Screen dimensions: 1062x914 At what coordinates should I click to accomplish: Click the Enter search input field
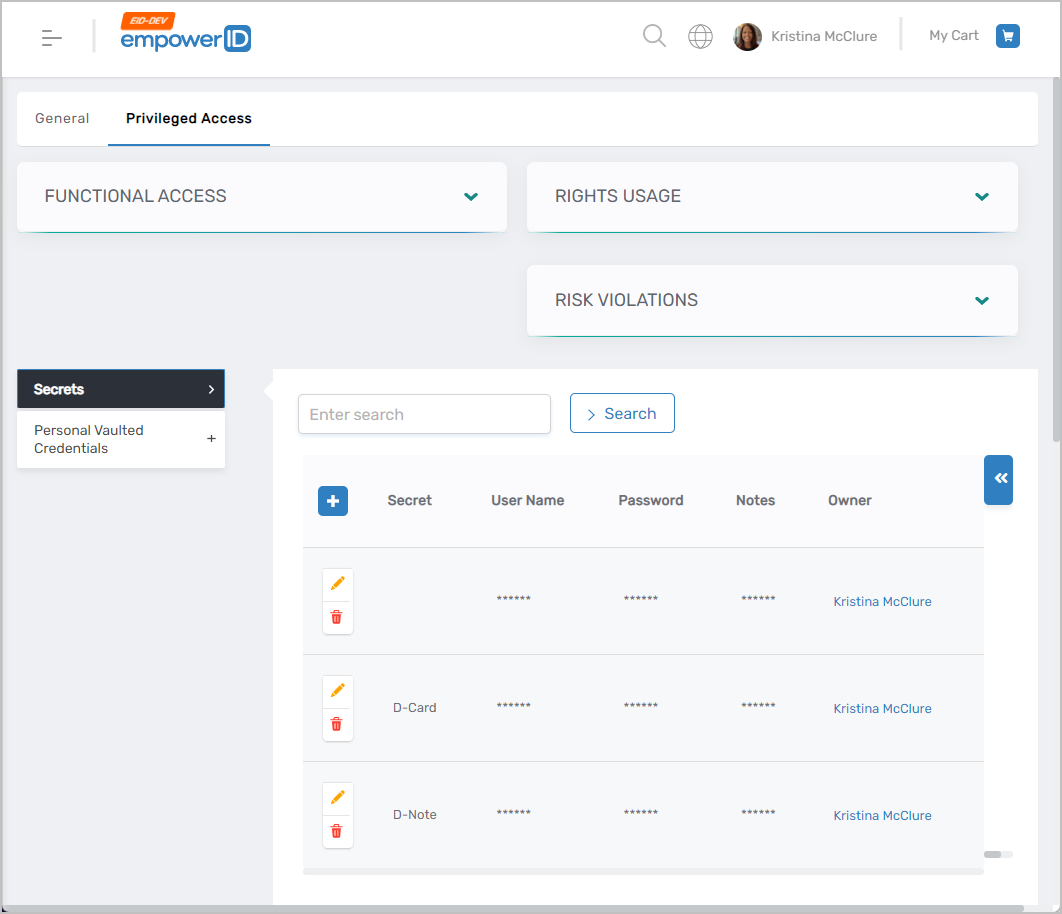click(424, 414)
